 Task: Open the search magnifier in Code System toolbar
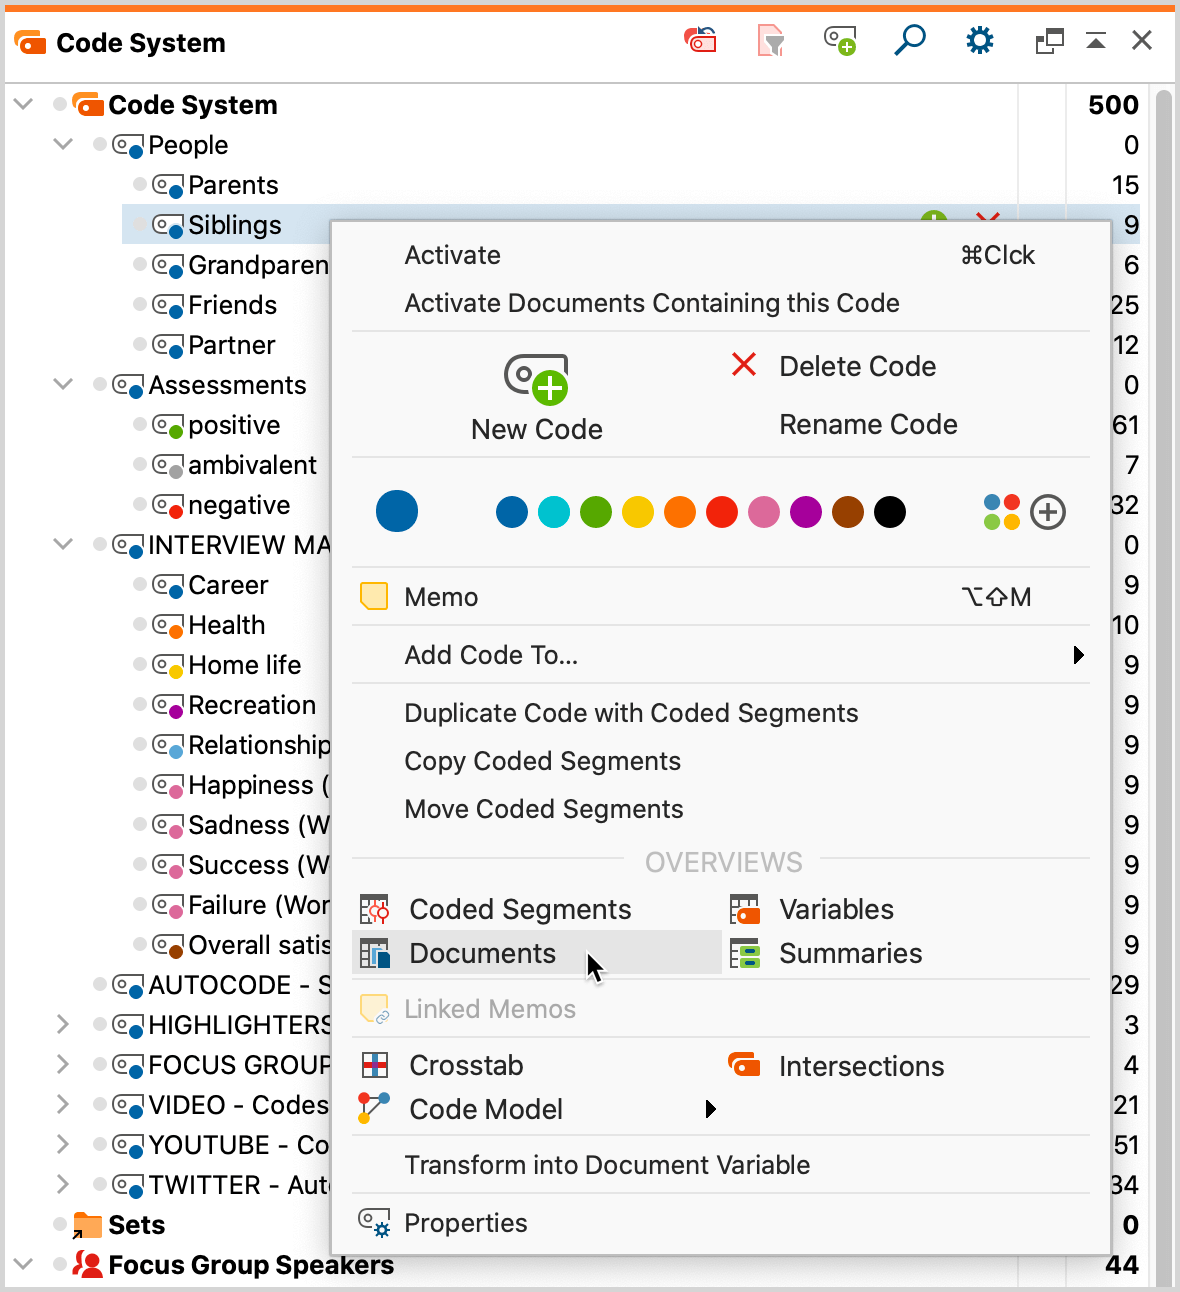coord(909,41)
